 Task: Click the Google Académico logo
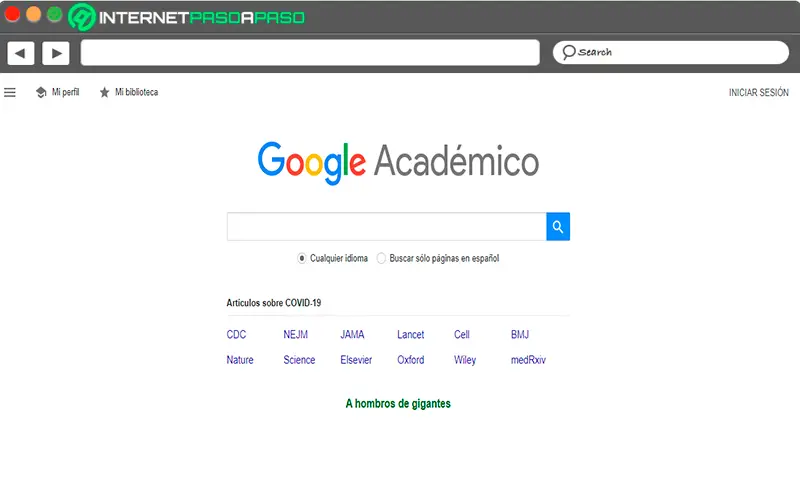(398, 163)
